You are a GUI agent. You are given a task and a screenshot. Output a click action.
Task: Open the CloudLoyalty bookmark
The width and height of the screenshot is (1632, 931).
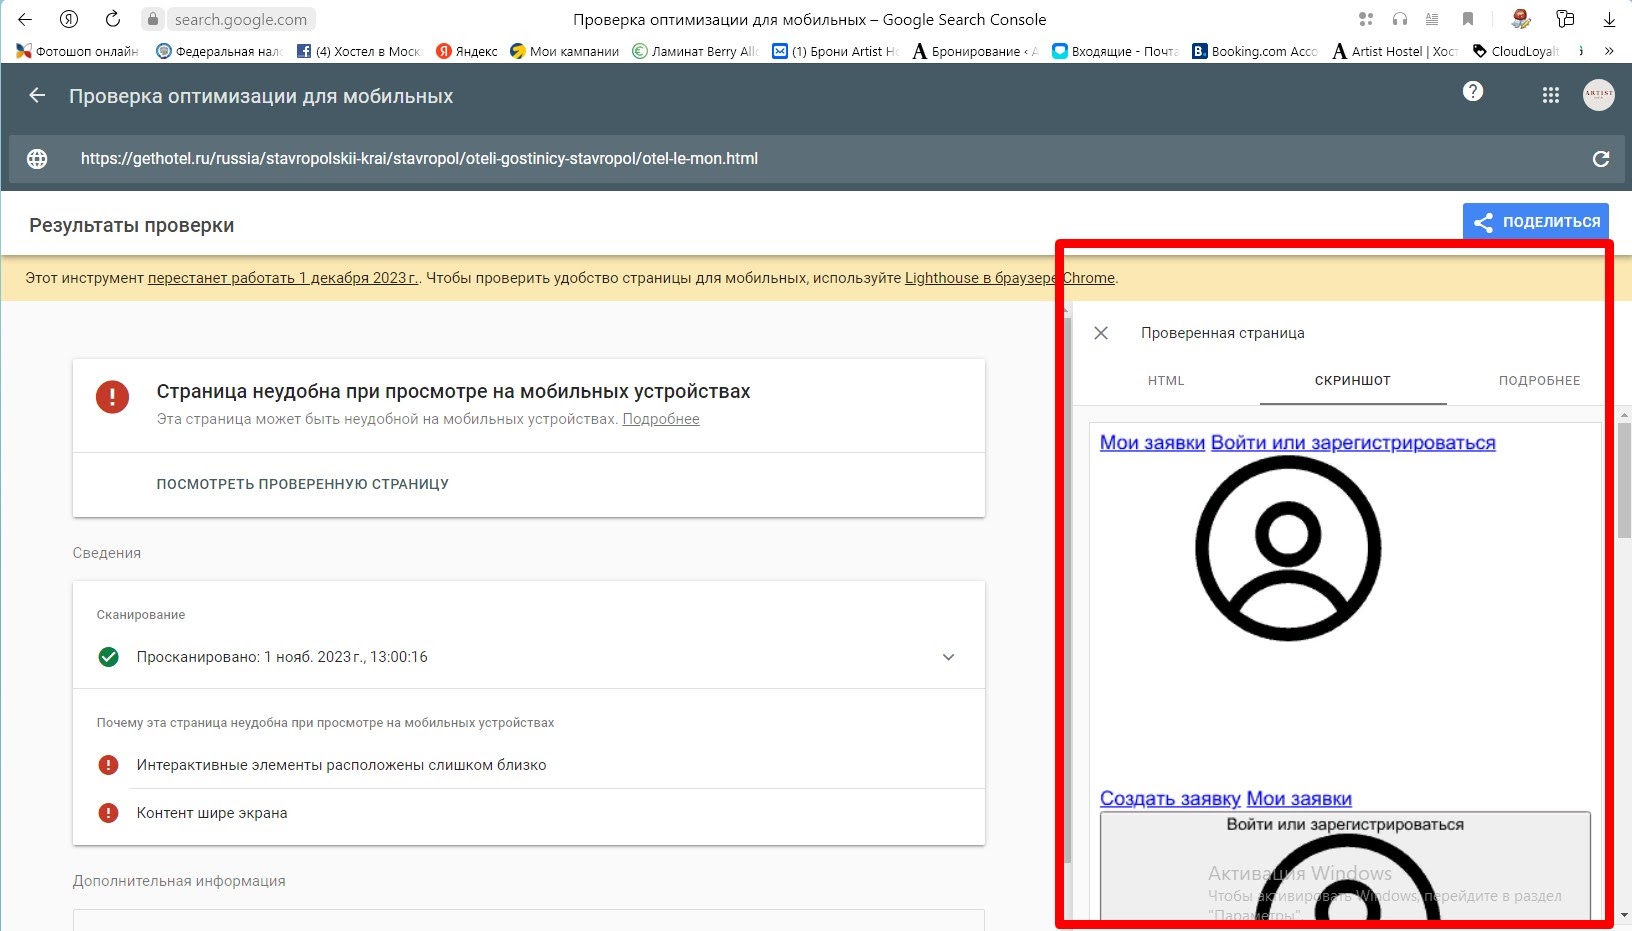pyautogui.click(x=1517, y=51)
